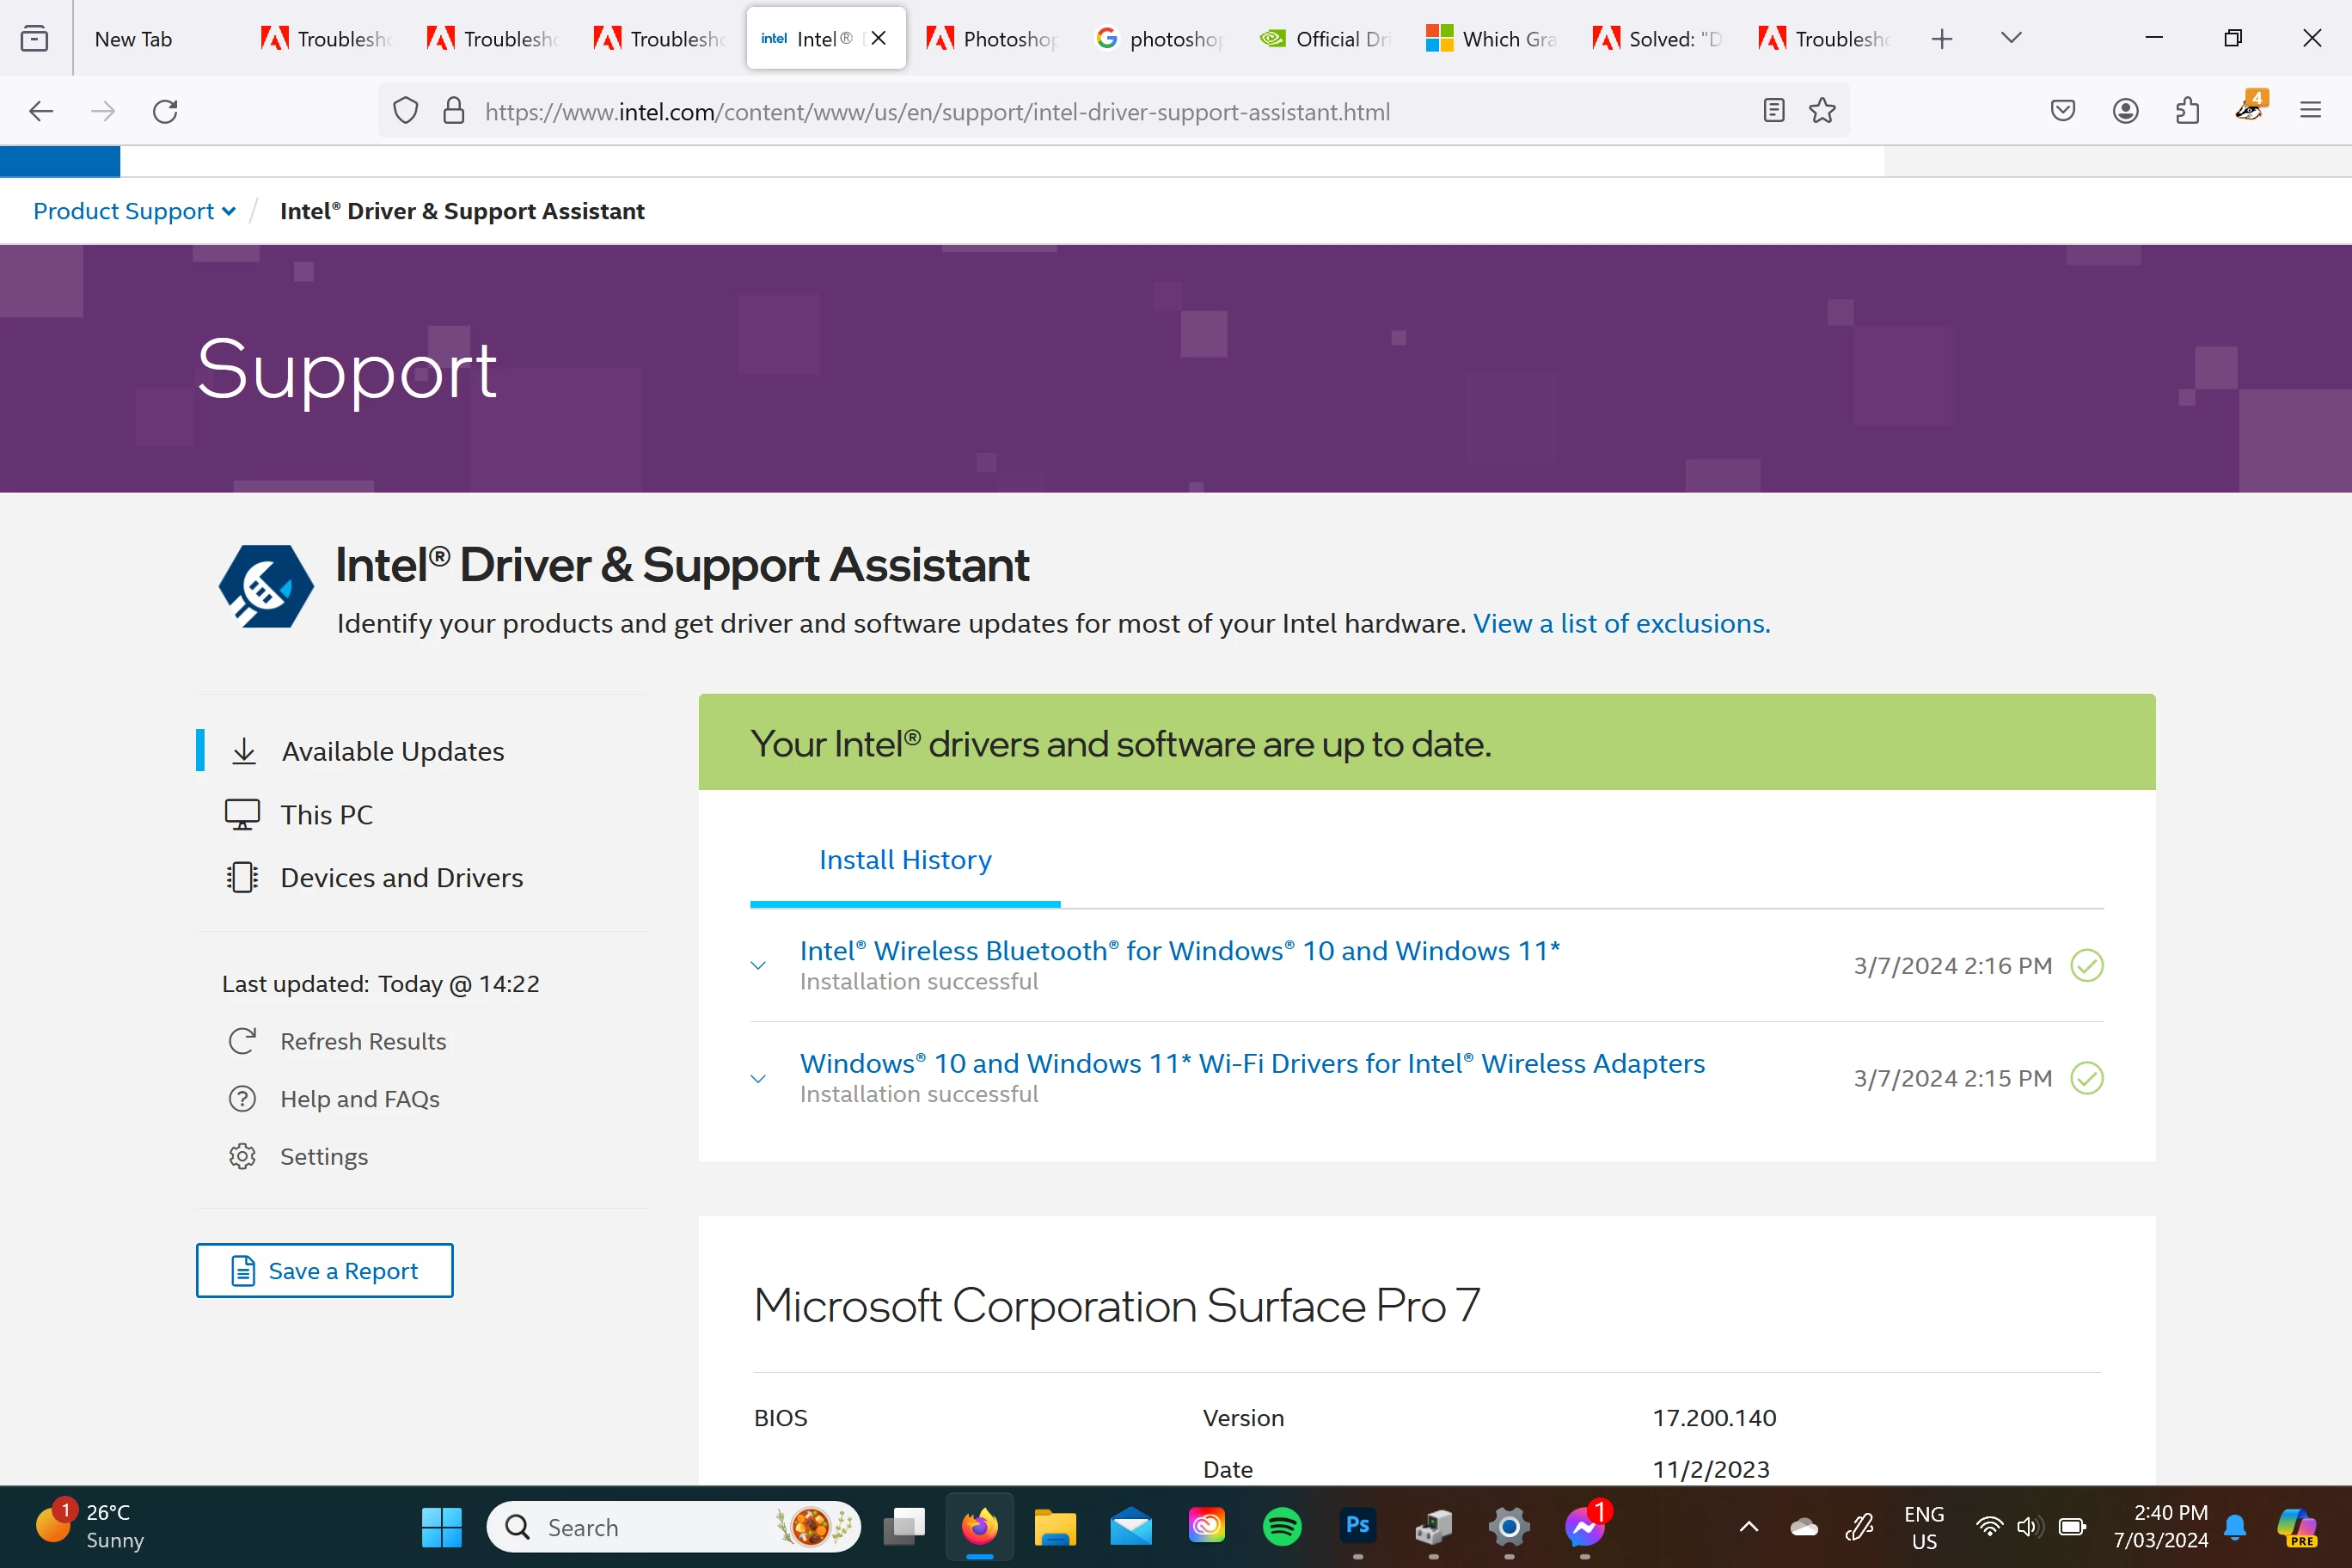Image resolution: width=2352 pixels, height=1568 pixels.
Task: Open Intel Wireless Bluetooth driver link
Action: [1179, 950]
